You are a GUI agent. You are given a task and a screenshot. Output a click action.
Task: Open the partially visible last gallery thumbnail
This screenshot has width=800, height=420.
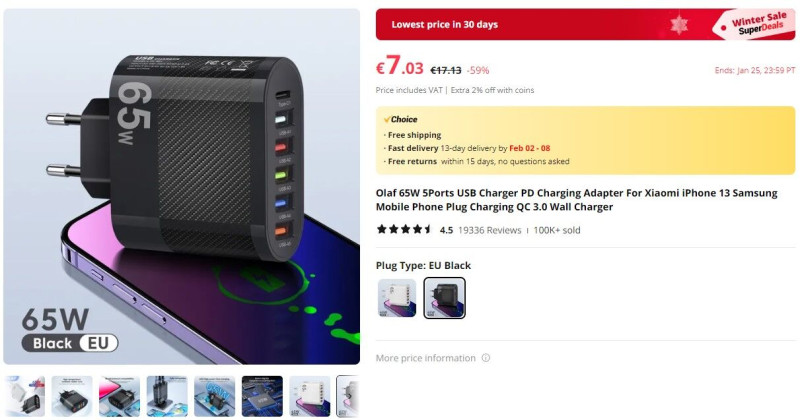[x=348, y=396]
